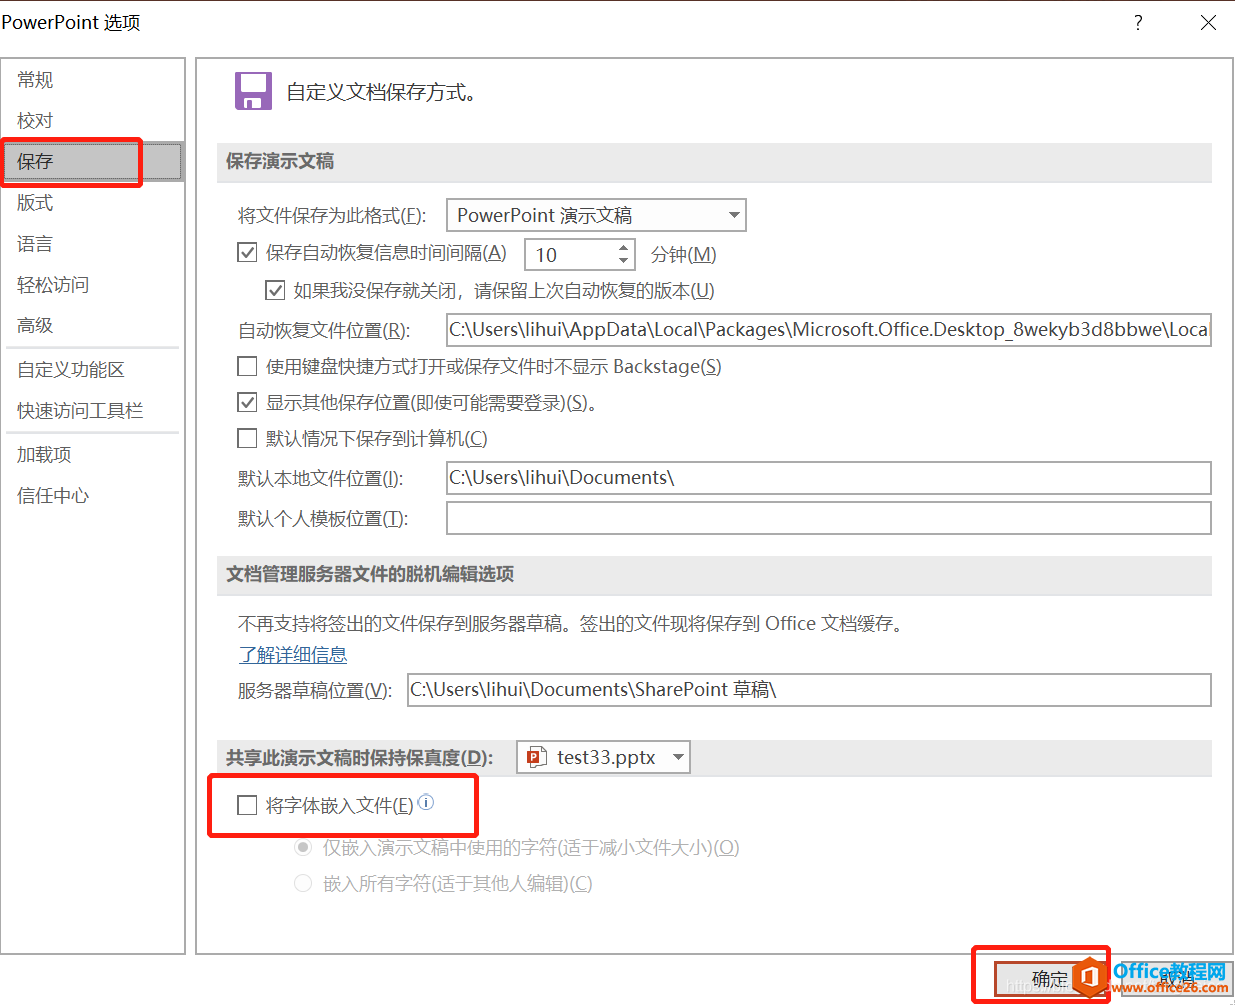
Task: Click the floppy disk save icon
Action: [x=253, y=90]
